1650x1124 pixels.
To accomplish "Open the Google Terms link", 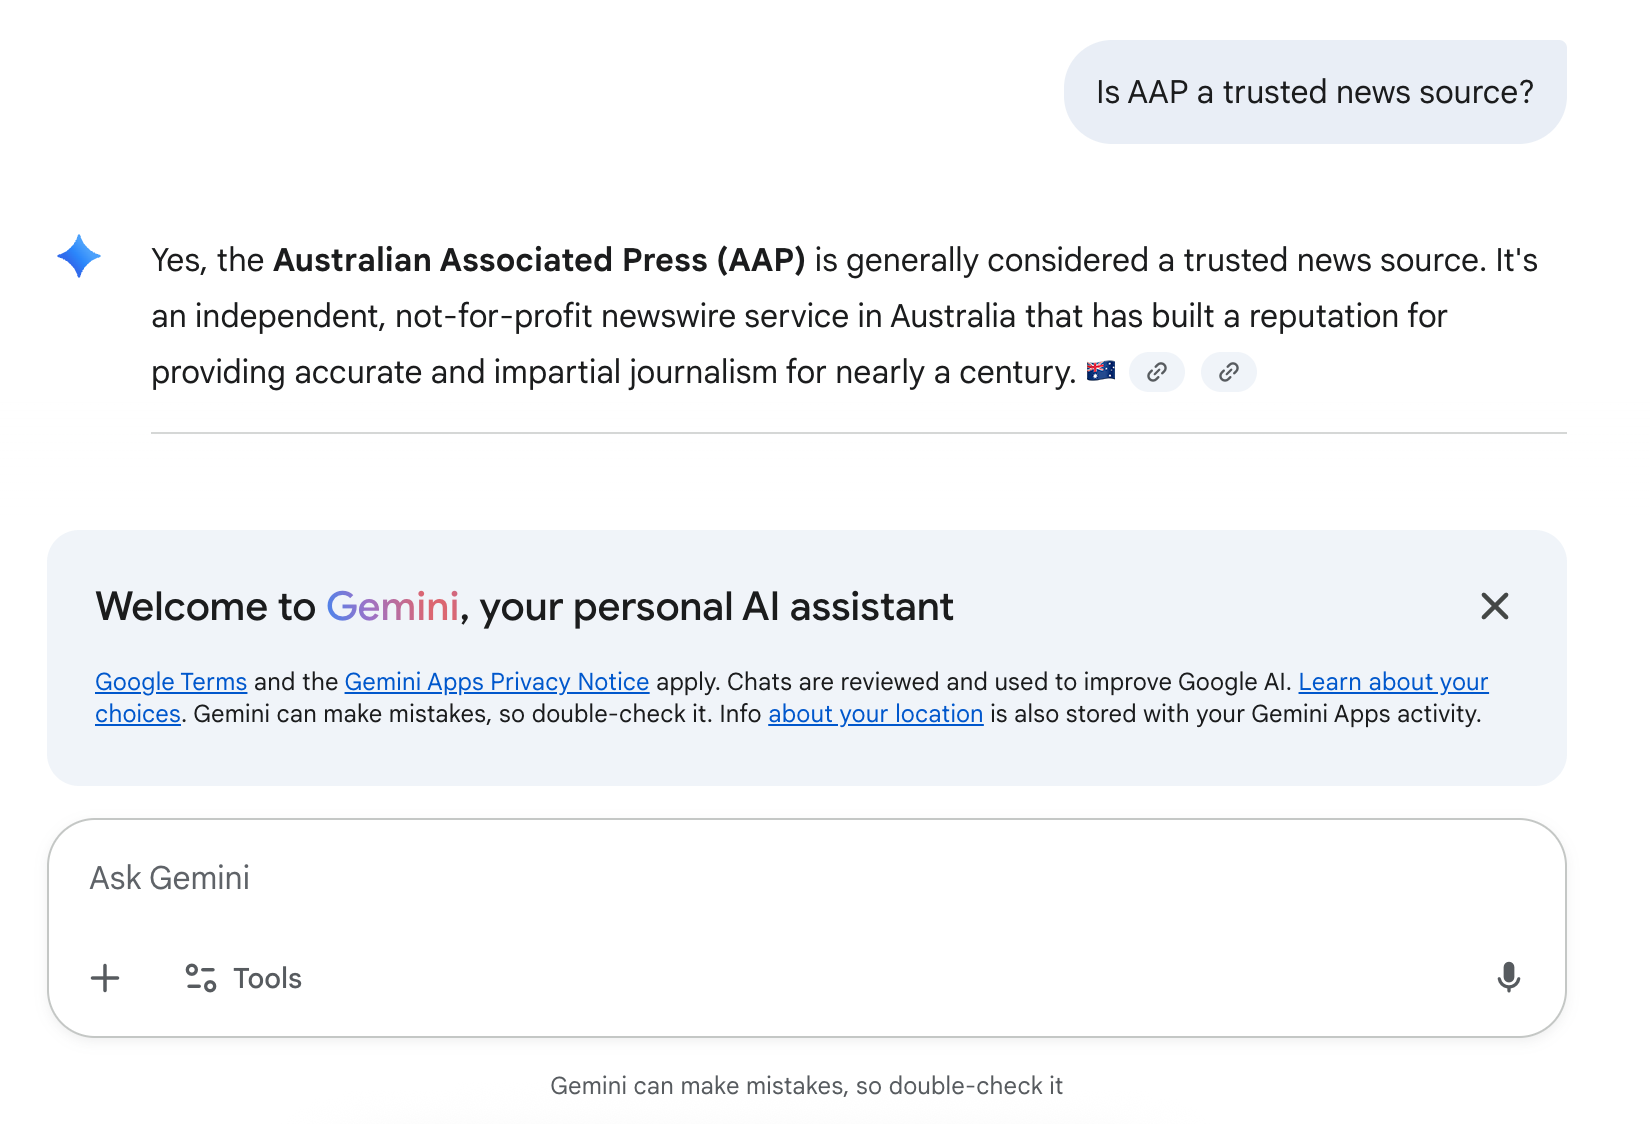I will coord(171,682).
